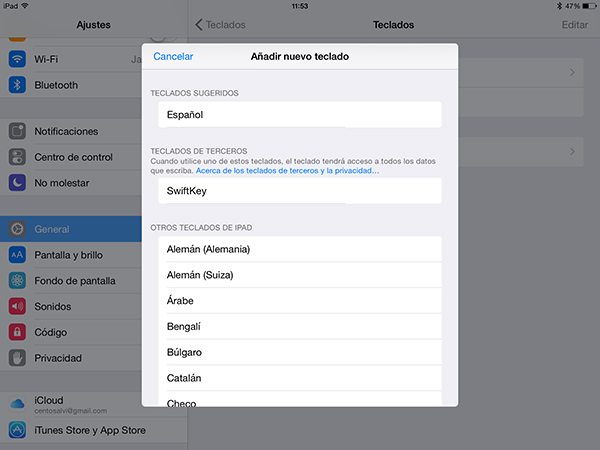Tap the General gear icon
600x450 pixels.
point(17,229)
